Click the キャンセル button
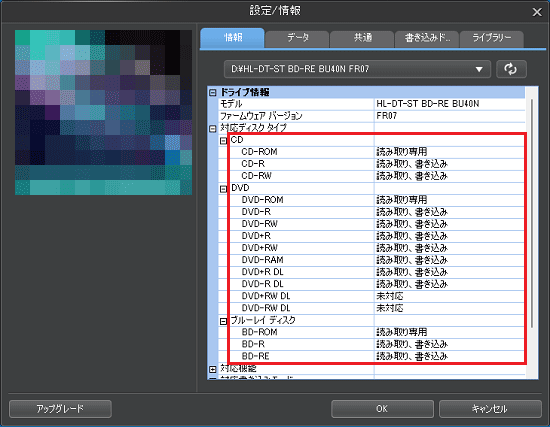The width and height of the screenshot is (550, 427). [490, 409]
